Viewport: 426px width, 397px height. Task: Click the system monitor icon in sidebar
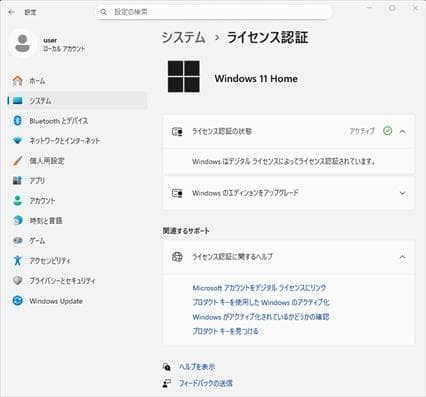point(17,100)
